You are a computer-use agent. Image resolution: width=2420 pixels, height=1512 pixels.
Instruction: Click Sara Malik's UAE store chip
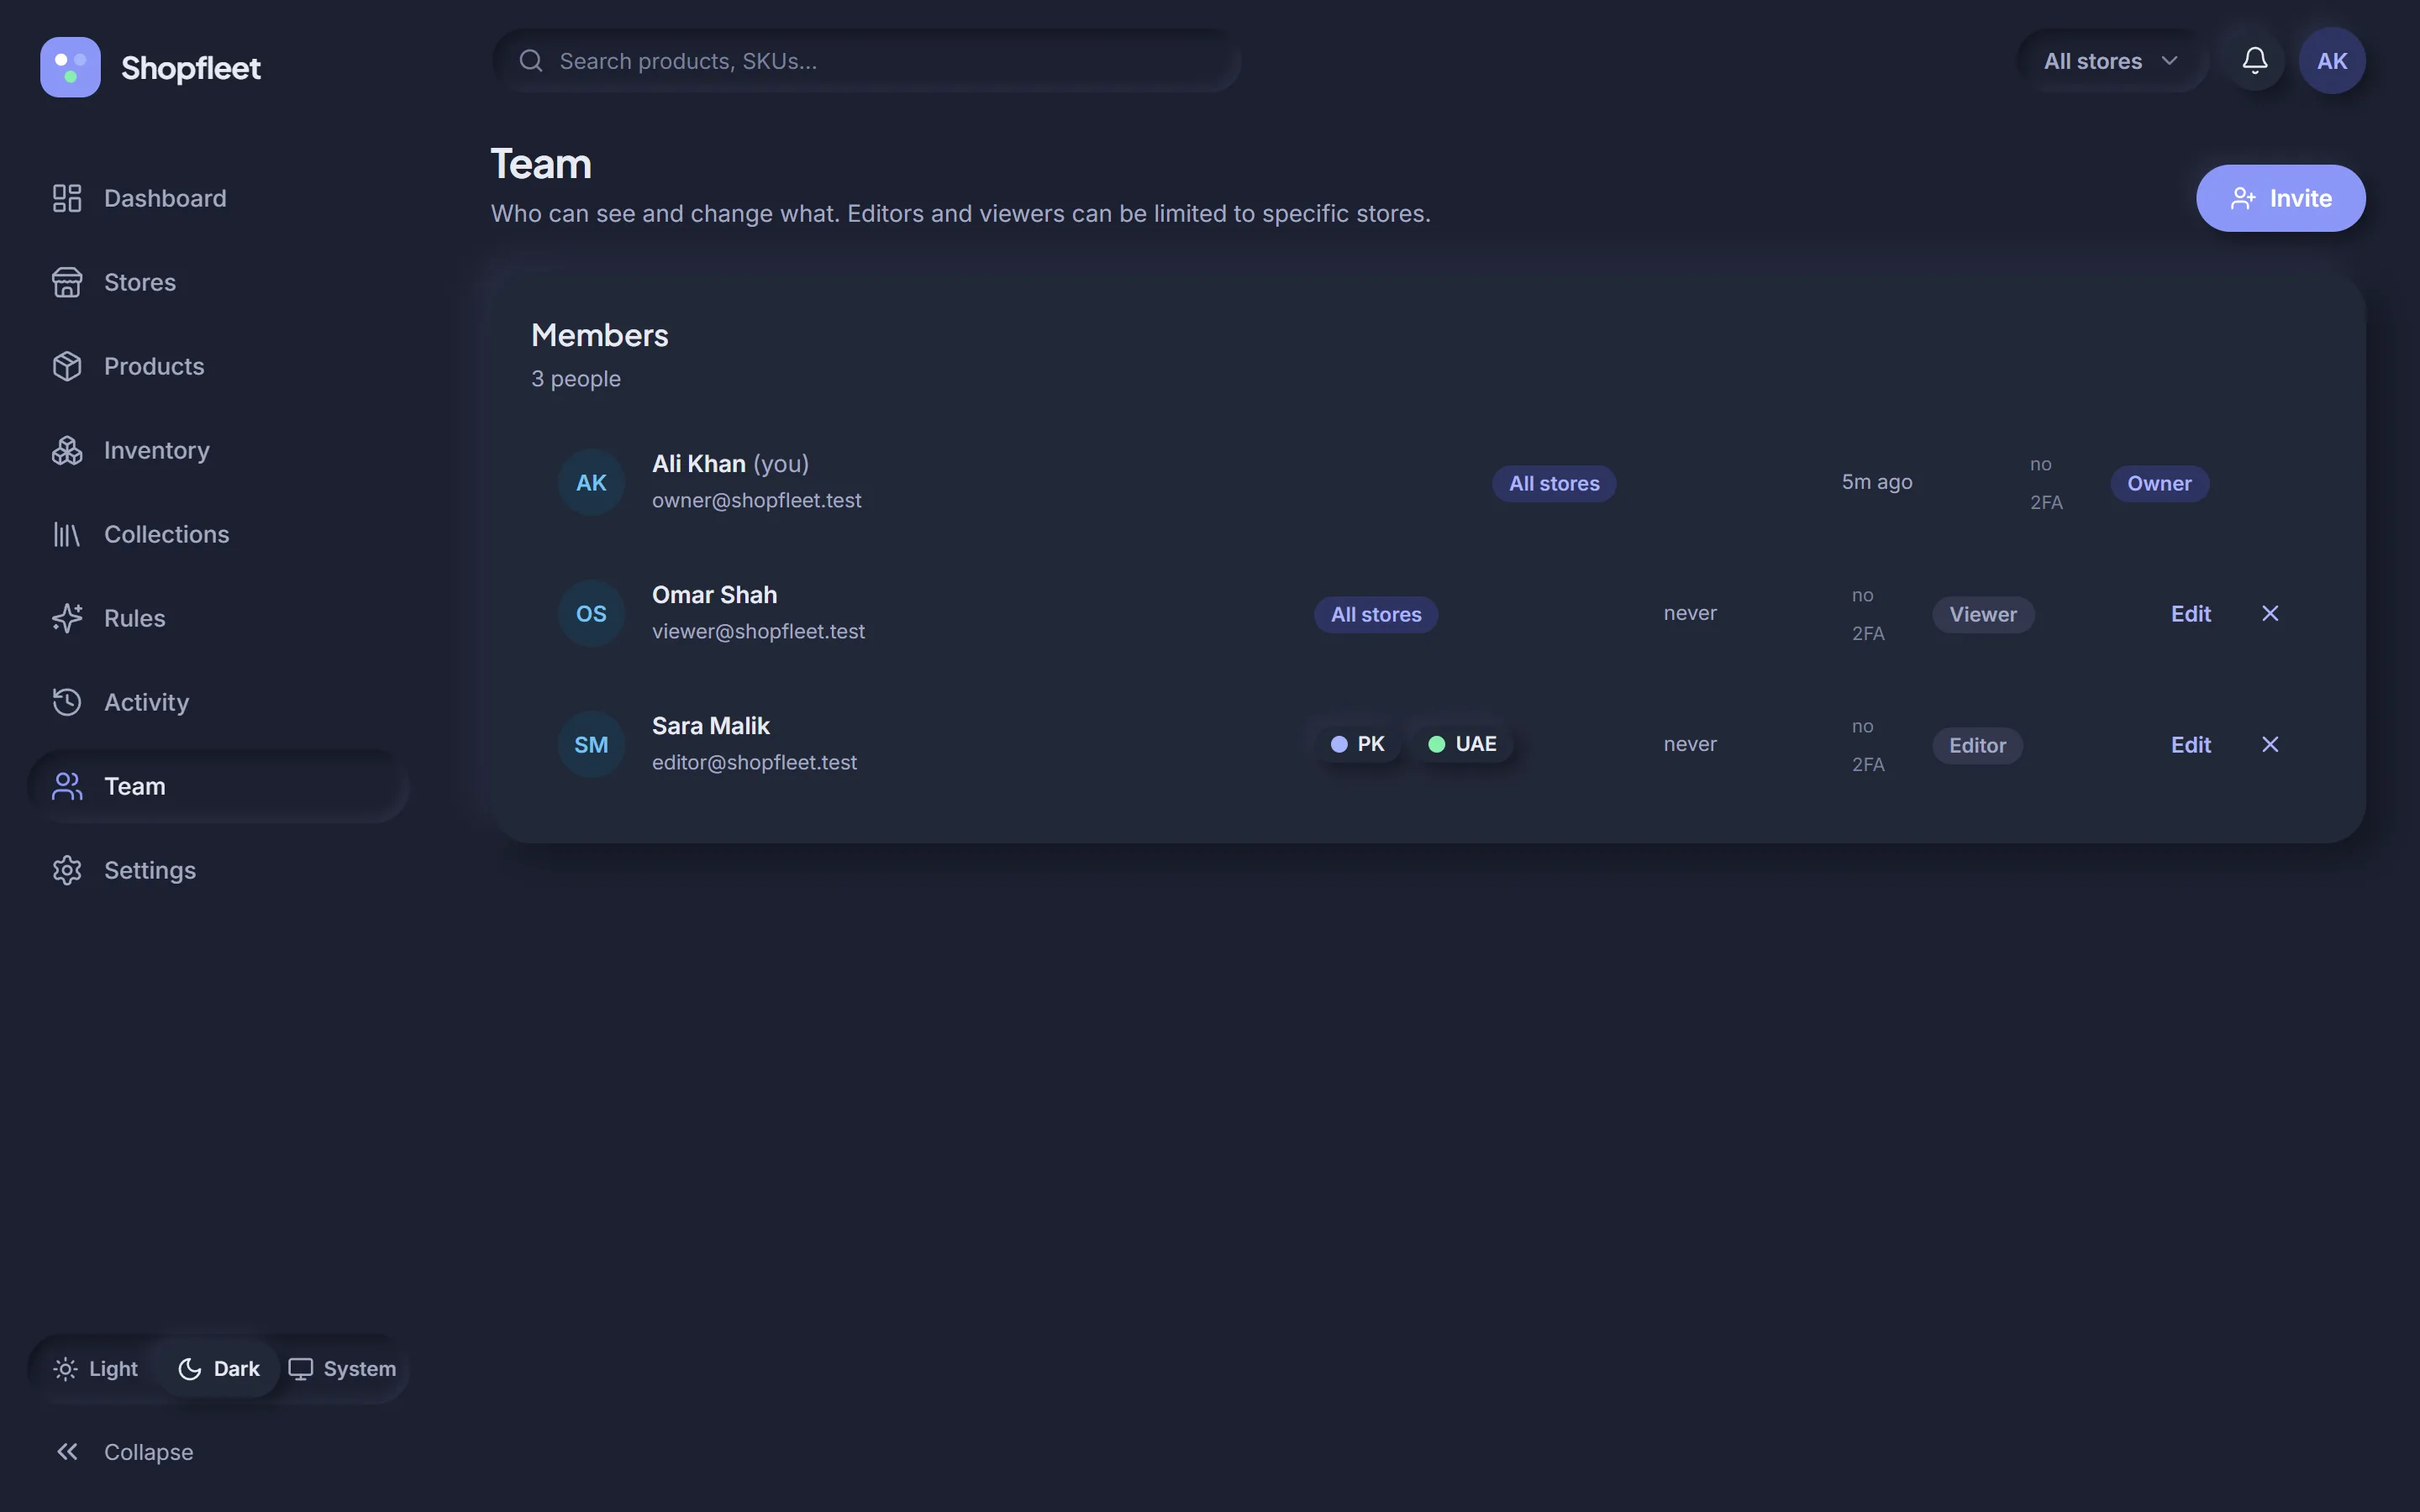(1462, 744)
